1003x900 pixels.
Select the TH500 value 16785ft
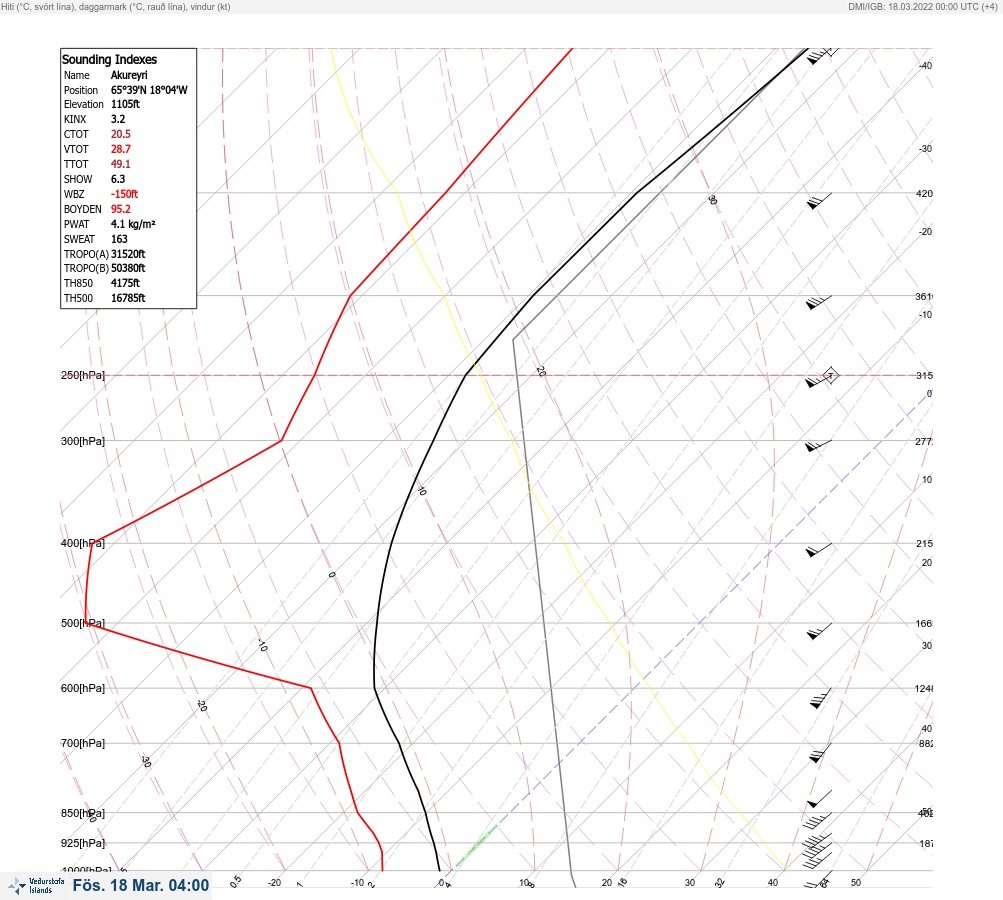[128, 298]
